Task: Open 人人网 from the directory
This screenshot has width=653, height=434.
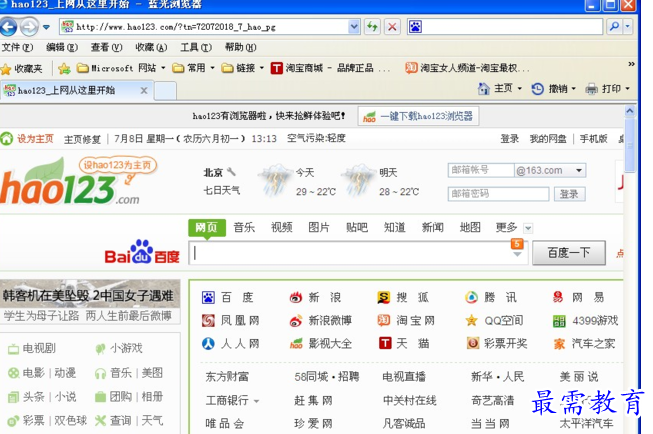Action: coord(231,344)
